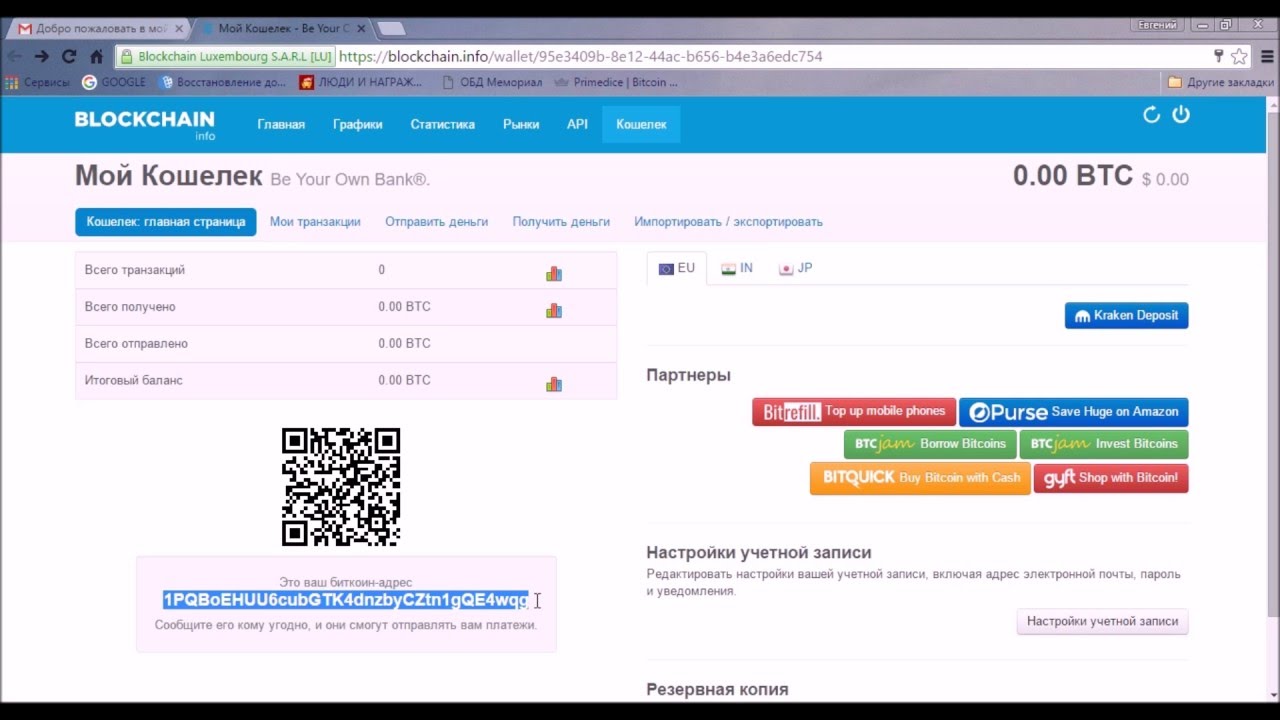Open the browser home page icon
This screenshot has width=1280, height=720.
96,57
